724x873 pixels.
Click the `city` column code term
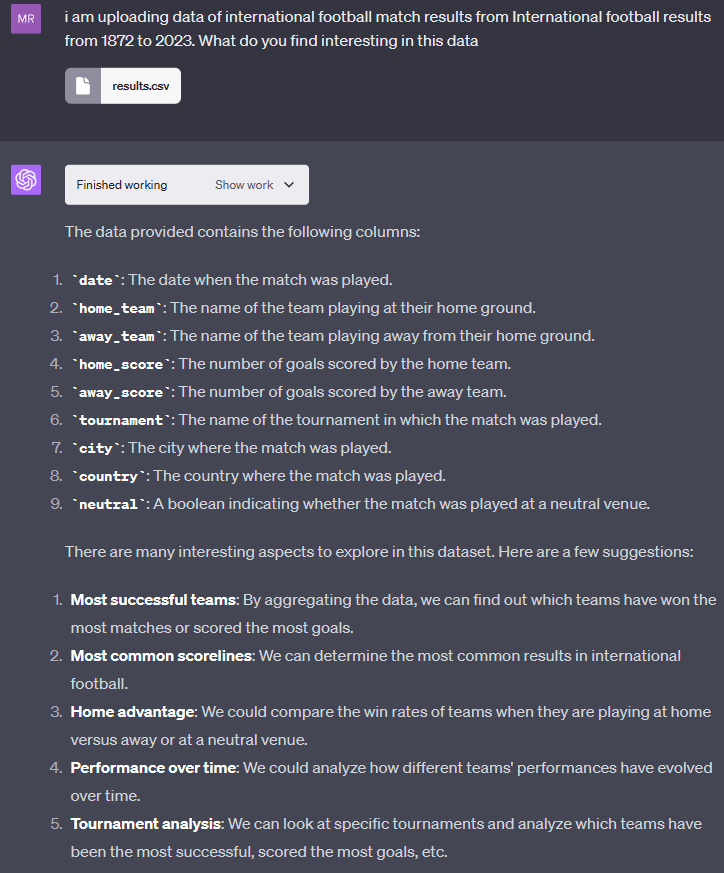click(96, 448)
